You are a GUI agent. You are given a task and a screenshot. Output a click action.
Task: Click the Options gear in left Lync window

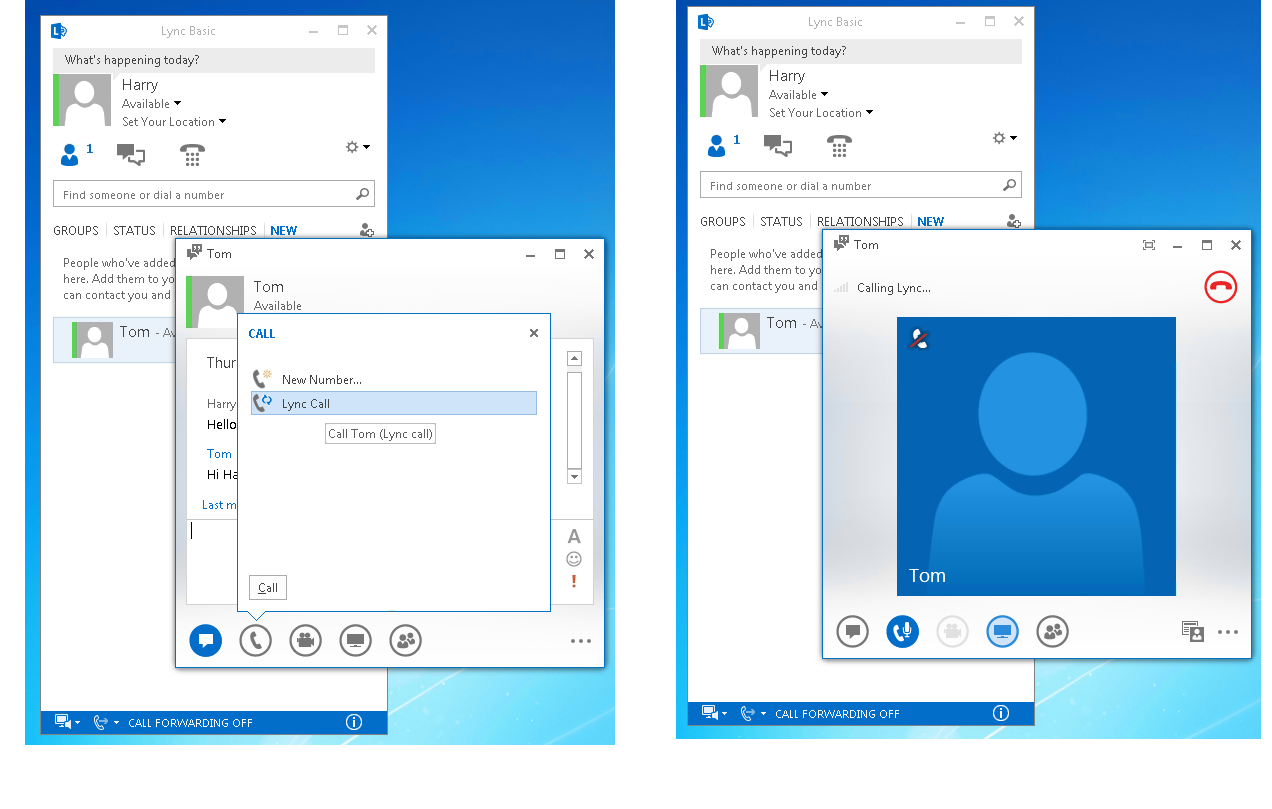(x=352, y=147)
